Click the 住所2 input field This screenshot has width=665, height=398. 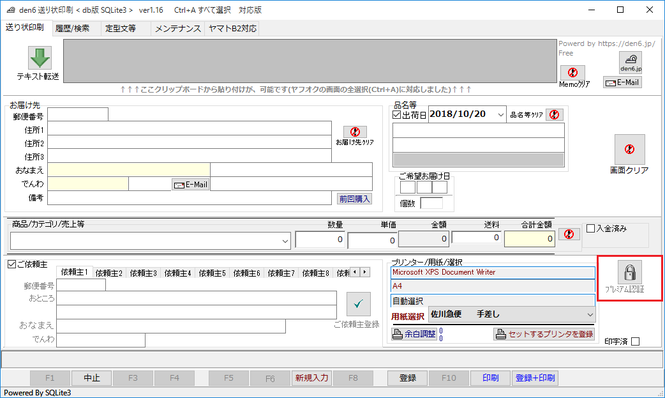[x=189, y=142]
